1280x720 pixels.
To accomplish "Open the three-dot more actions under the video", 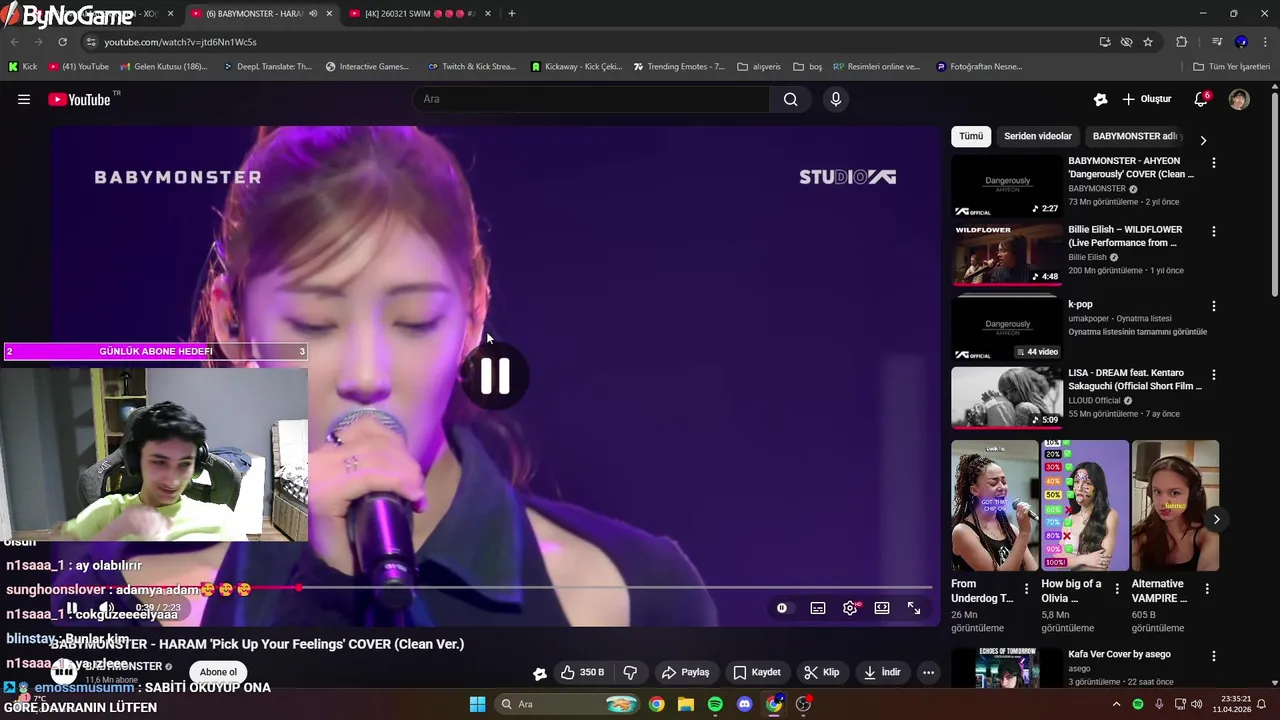I will (928, 672).
